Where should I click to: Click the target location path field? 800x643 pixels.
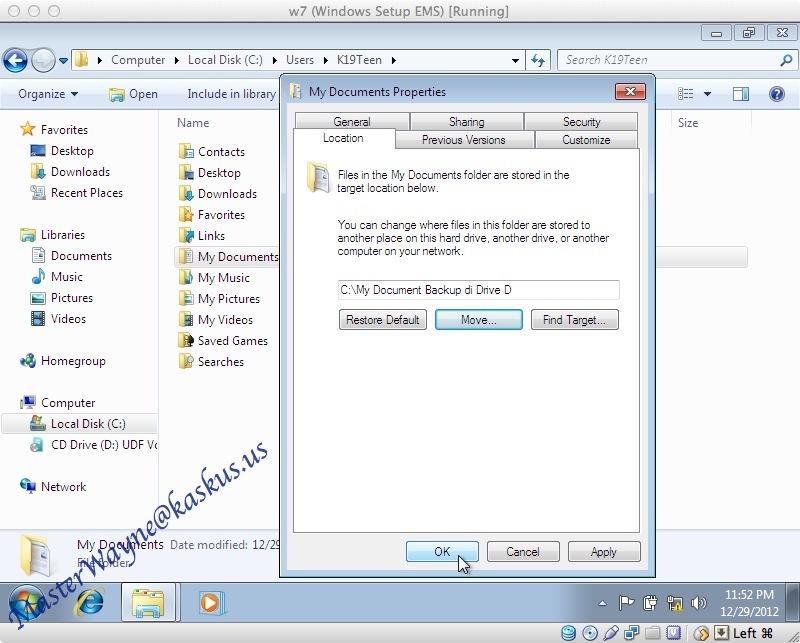[x=479, y=290]
